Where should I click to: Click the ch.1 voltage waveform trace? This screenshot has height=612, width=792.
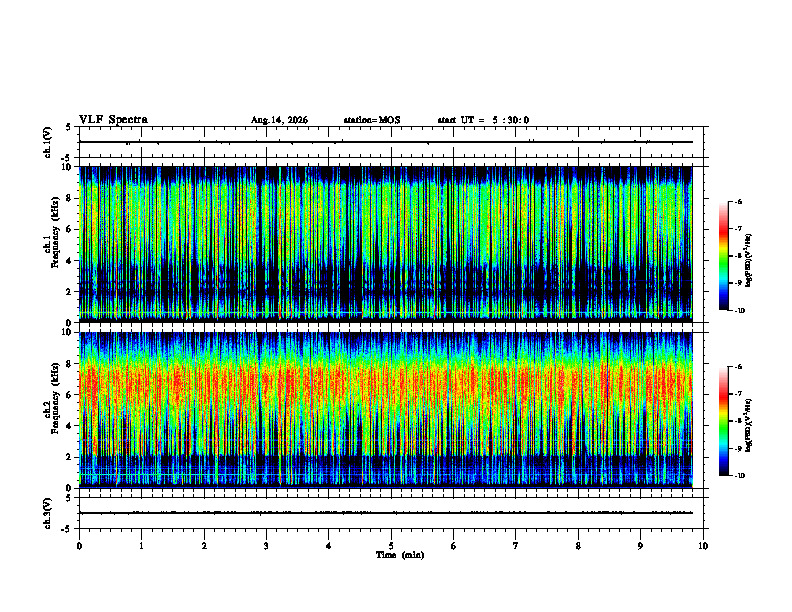(x=386, y=142)
